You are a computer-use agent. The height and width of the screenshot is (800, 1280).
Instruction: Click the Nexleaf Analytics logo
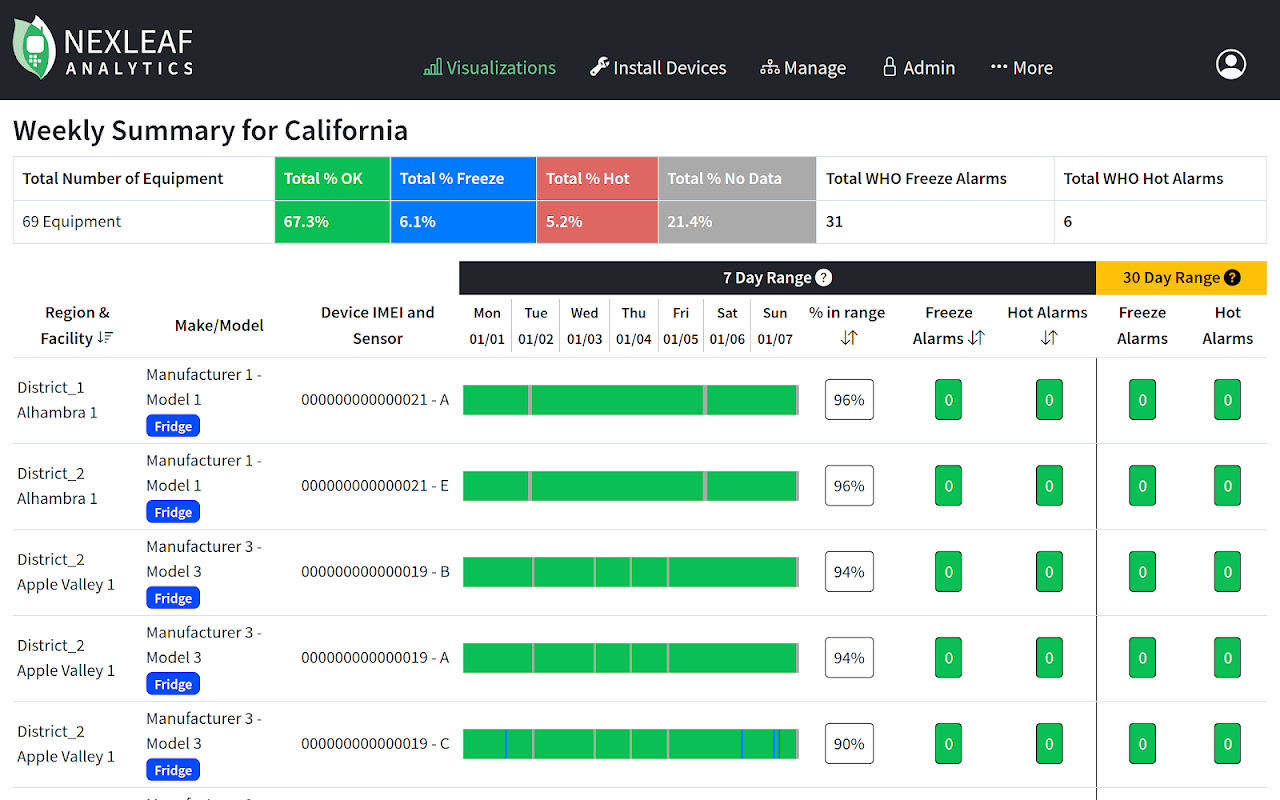pos(103,50)
